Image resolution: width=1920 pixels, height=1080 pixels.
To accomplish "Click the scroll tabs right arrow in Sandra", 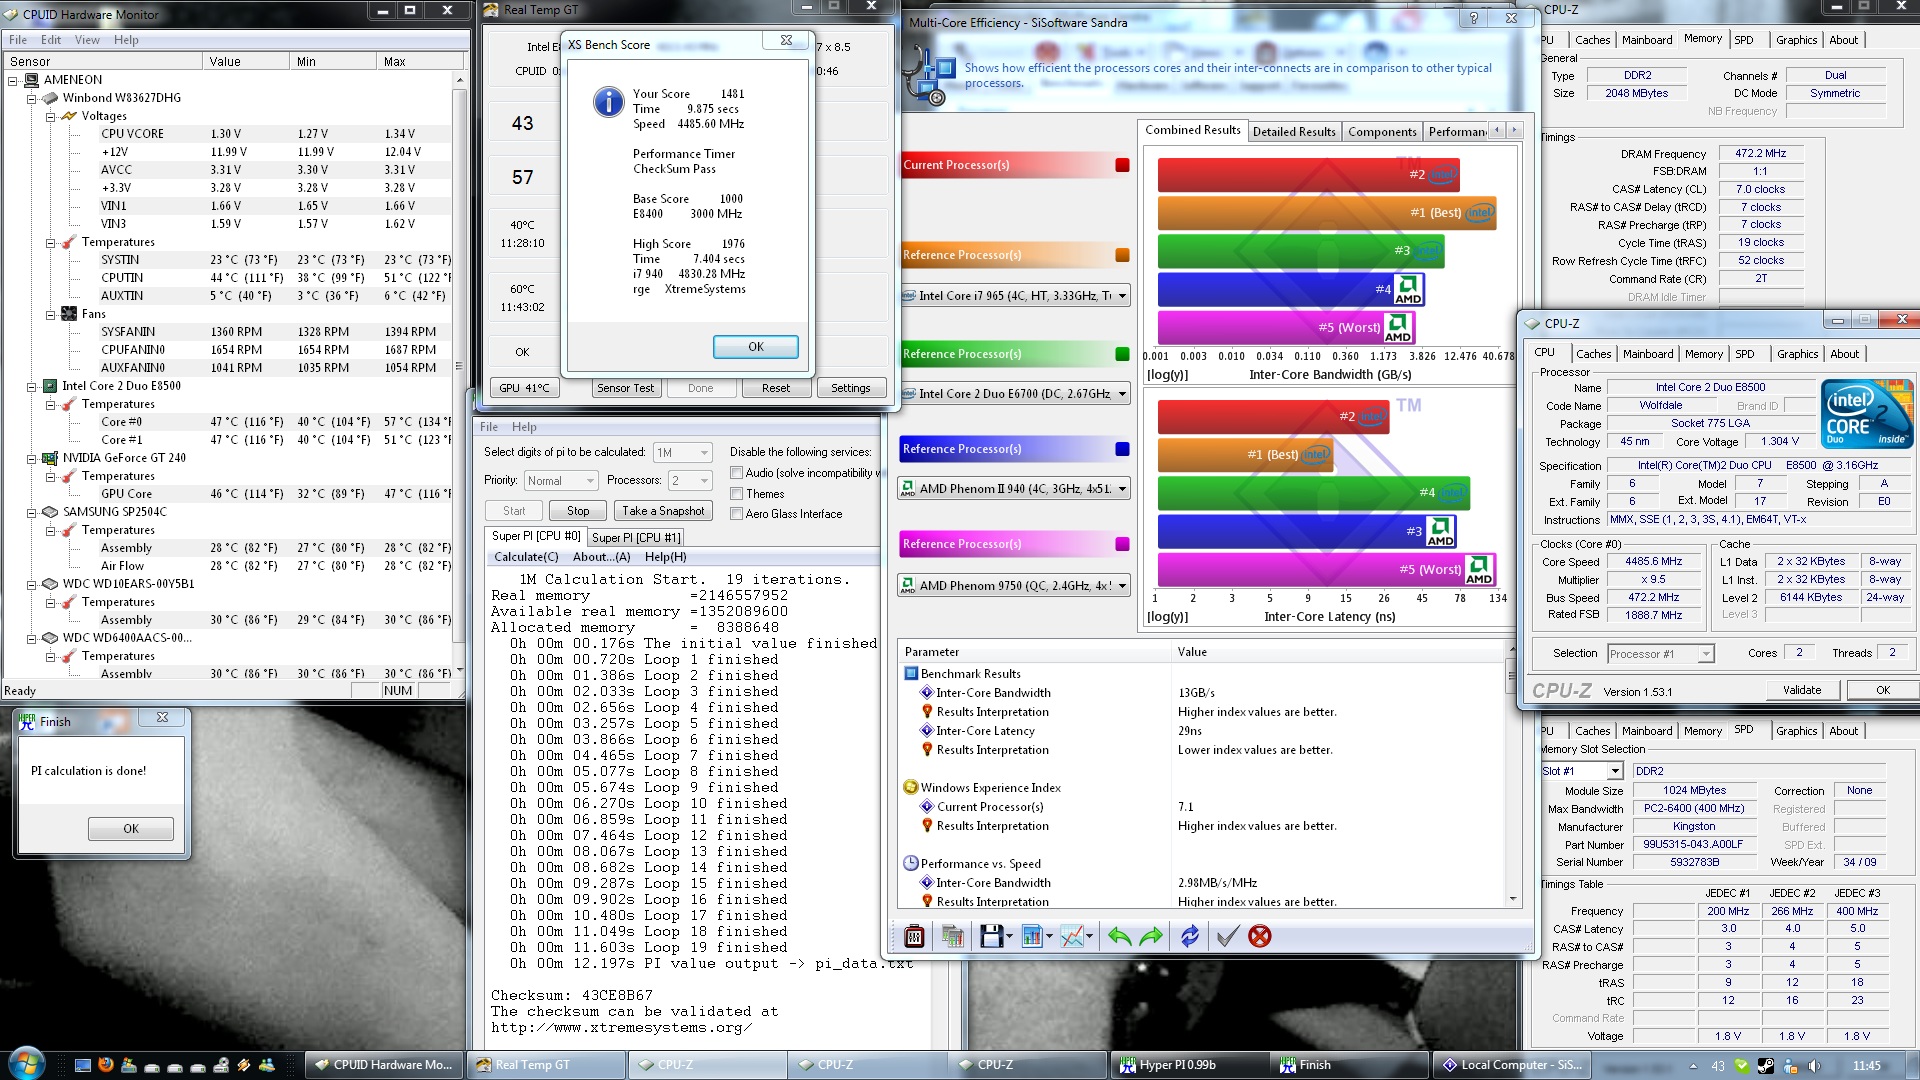I will click(x=1514, y=130).
